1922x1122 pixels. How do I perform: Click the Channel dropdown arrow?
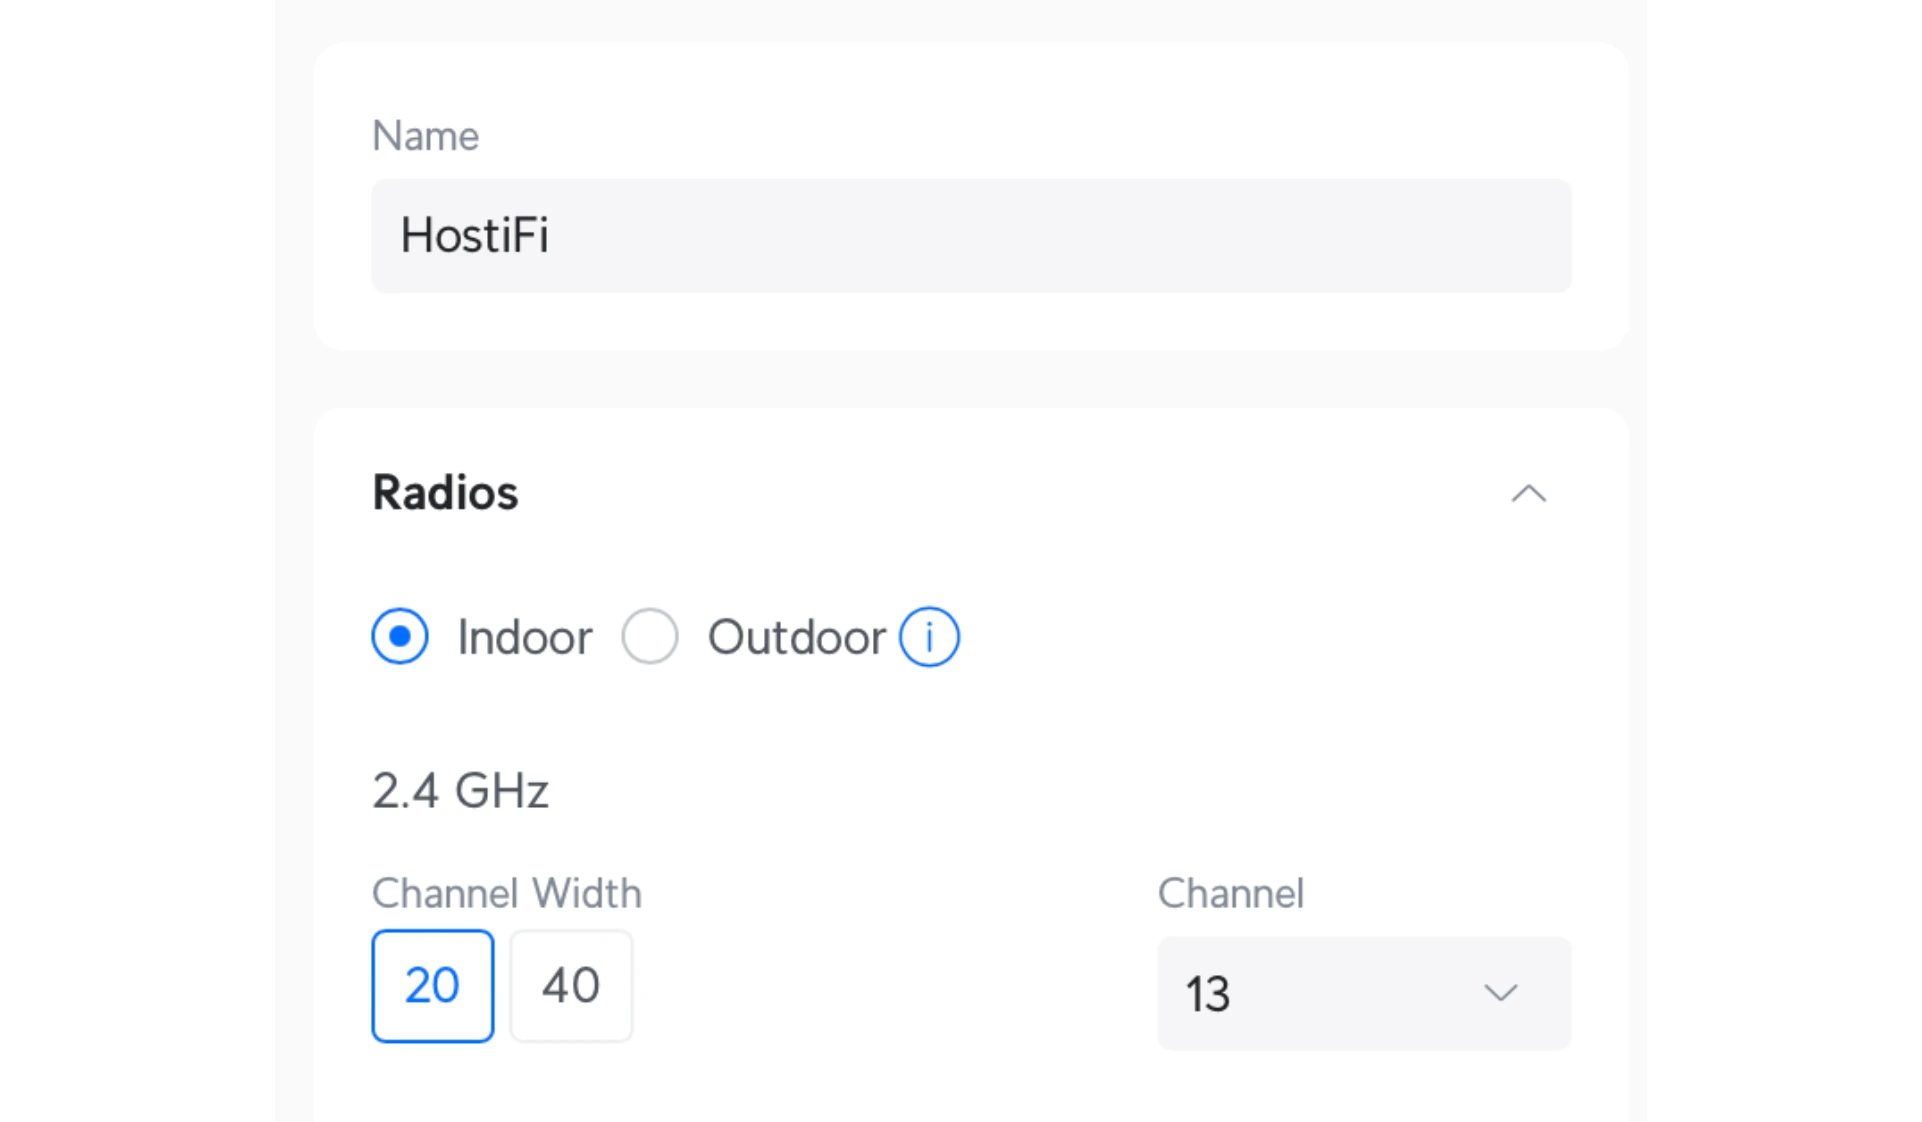pyautogui.click(x=1499, y=993)
